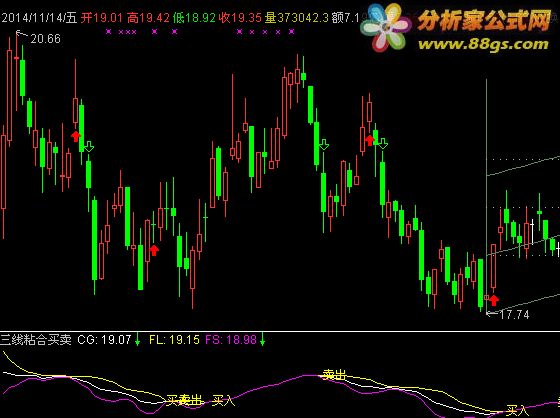Click the leftmost red up arrow on chart
Screen dimensions: 560x418
(x=76, y=136)
